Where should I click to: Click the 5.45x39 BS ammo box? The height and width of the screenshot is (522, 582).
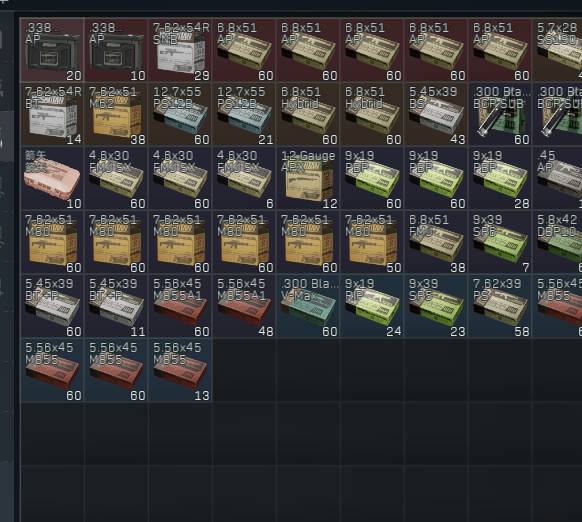click(x=436, y=114)
